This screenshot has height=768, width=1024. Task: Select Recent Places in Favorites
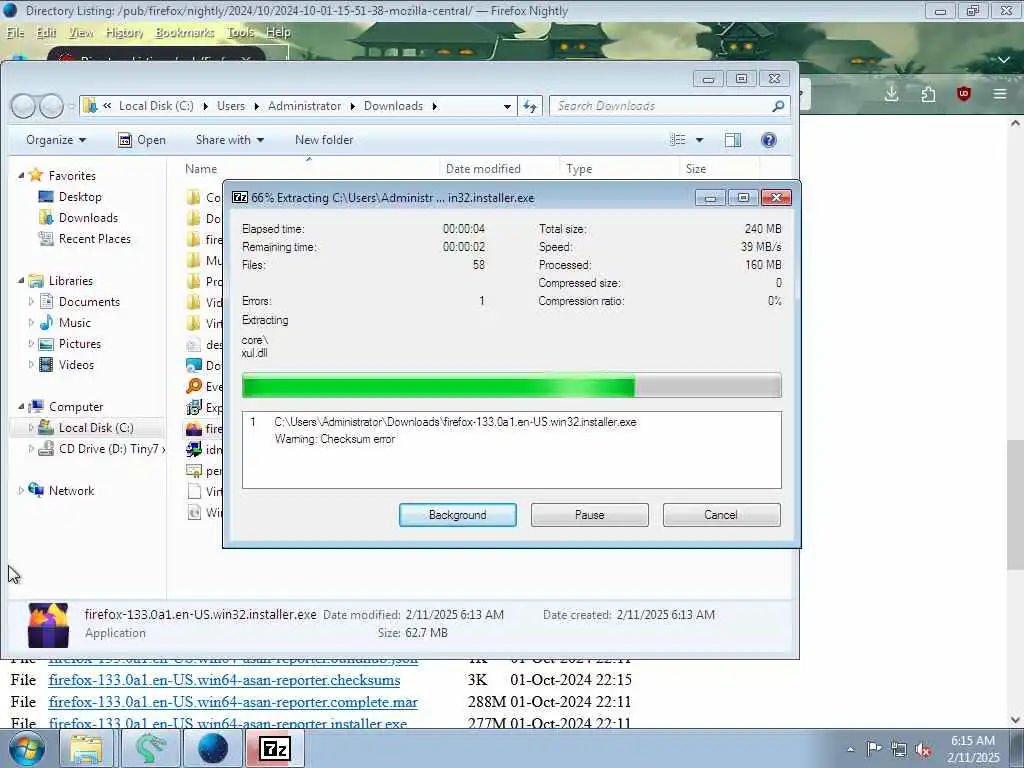click(x=84, y=238)
